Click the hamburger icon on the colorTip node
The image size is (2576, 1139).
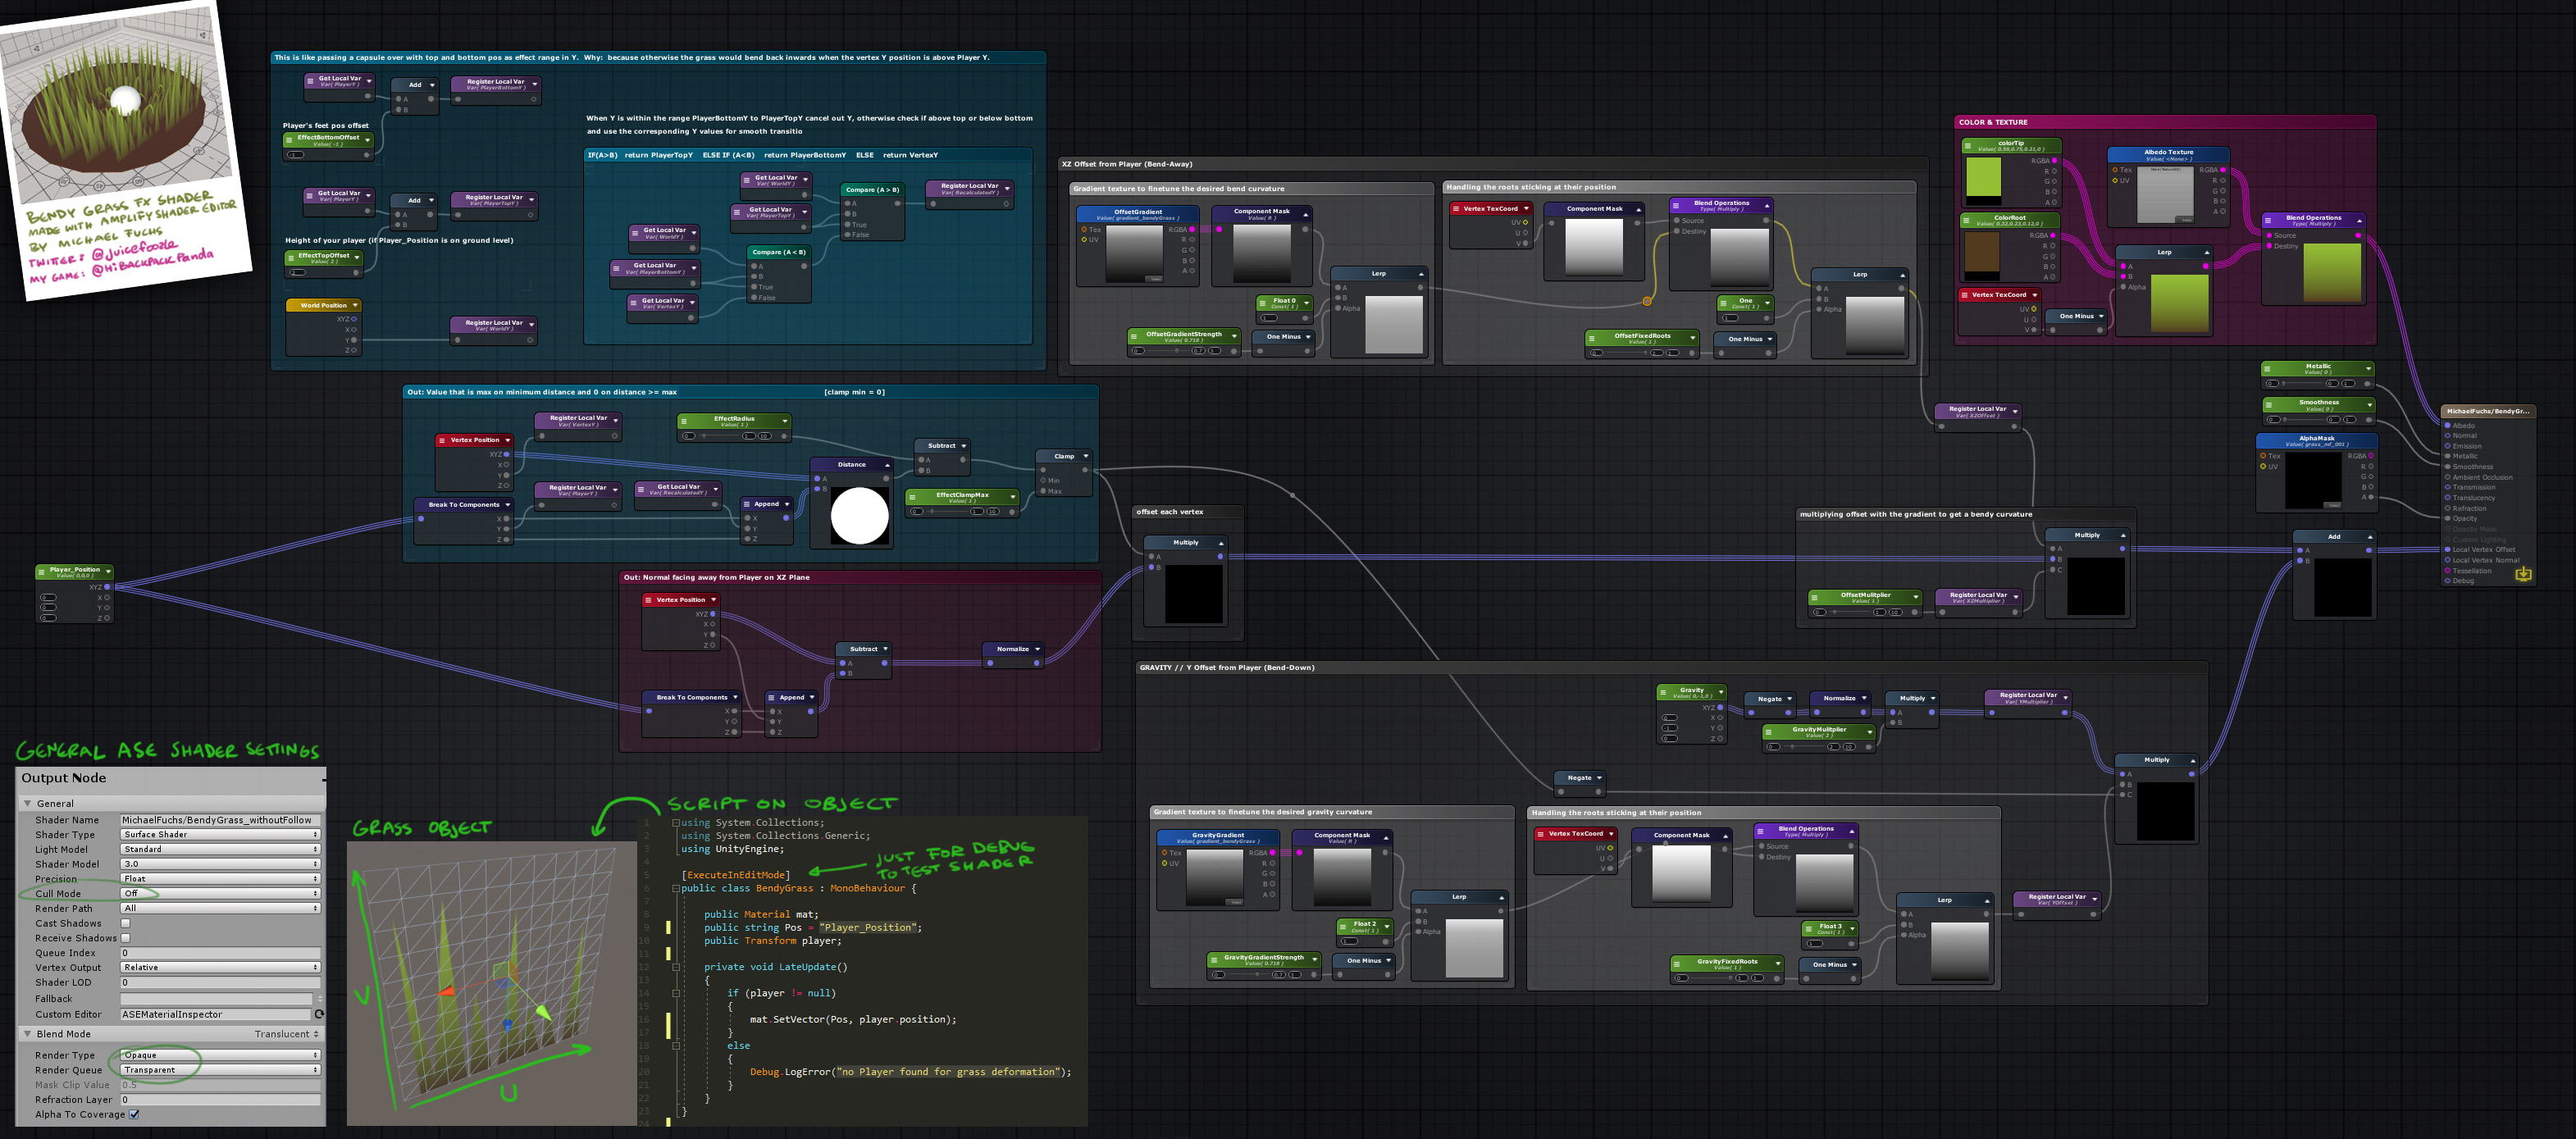[1968, 146]
